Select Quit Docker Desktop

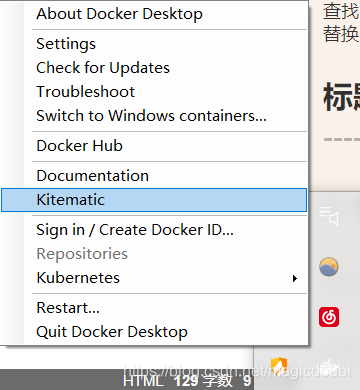coord(153,332)
